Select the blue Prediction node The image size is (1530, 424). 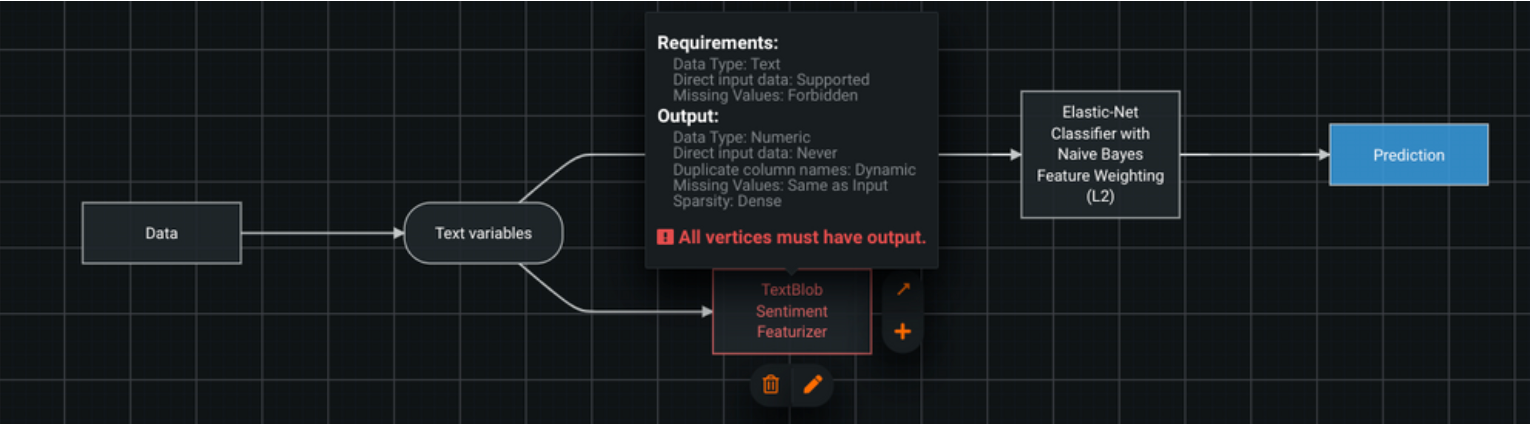pos(1408,155)
